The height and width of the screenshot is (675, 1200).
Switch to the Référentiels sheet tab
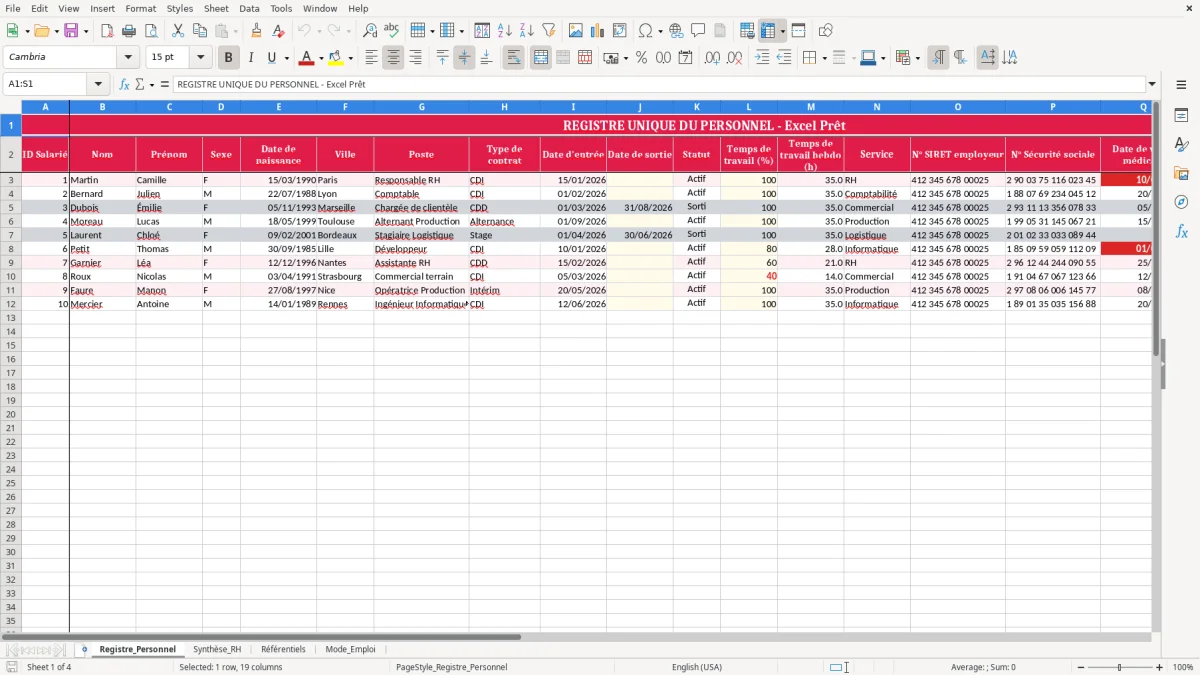(x=283, y=649)
